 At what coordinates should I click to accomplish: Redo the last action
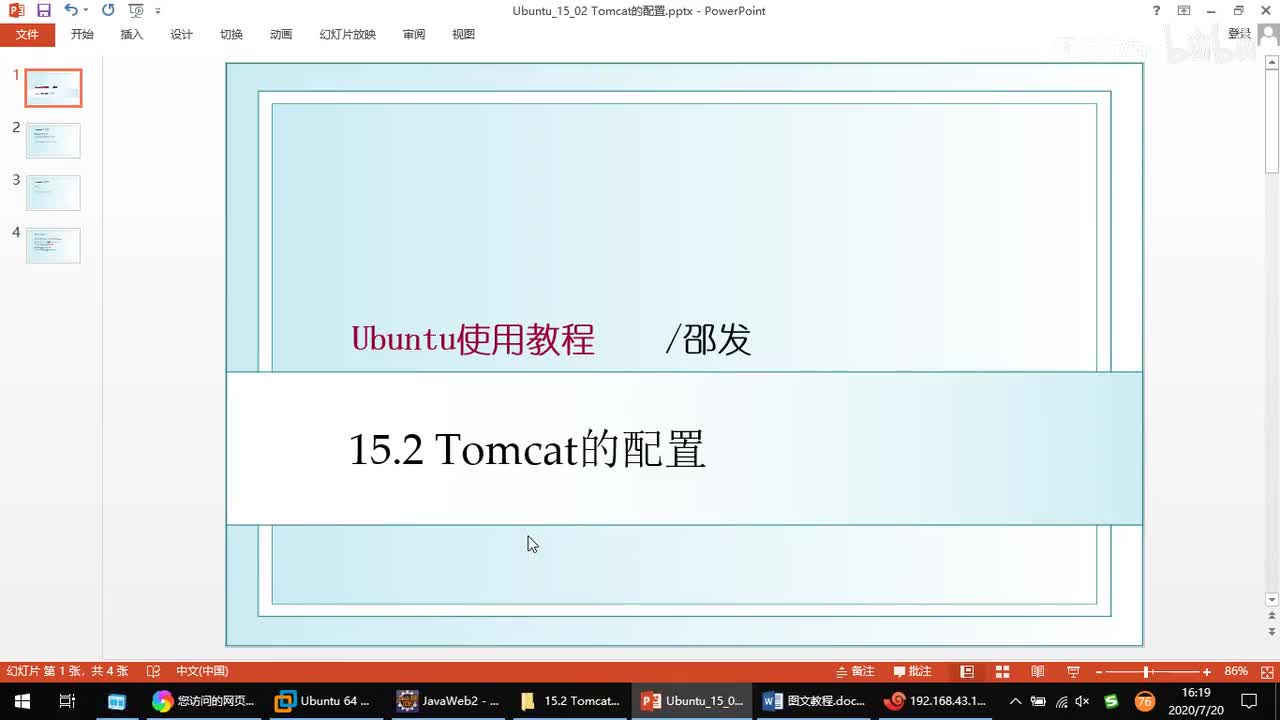pyautogui.click(x=108, y=11)
